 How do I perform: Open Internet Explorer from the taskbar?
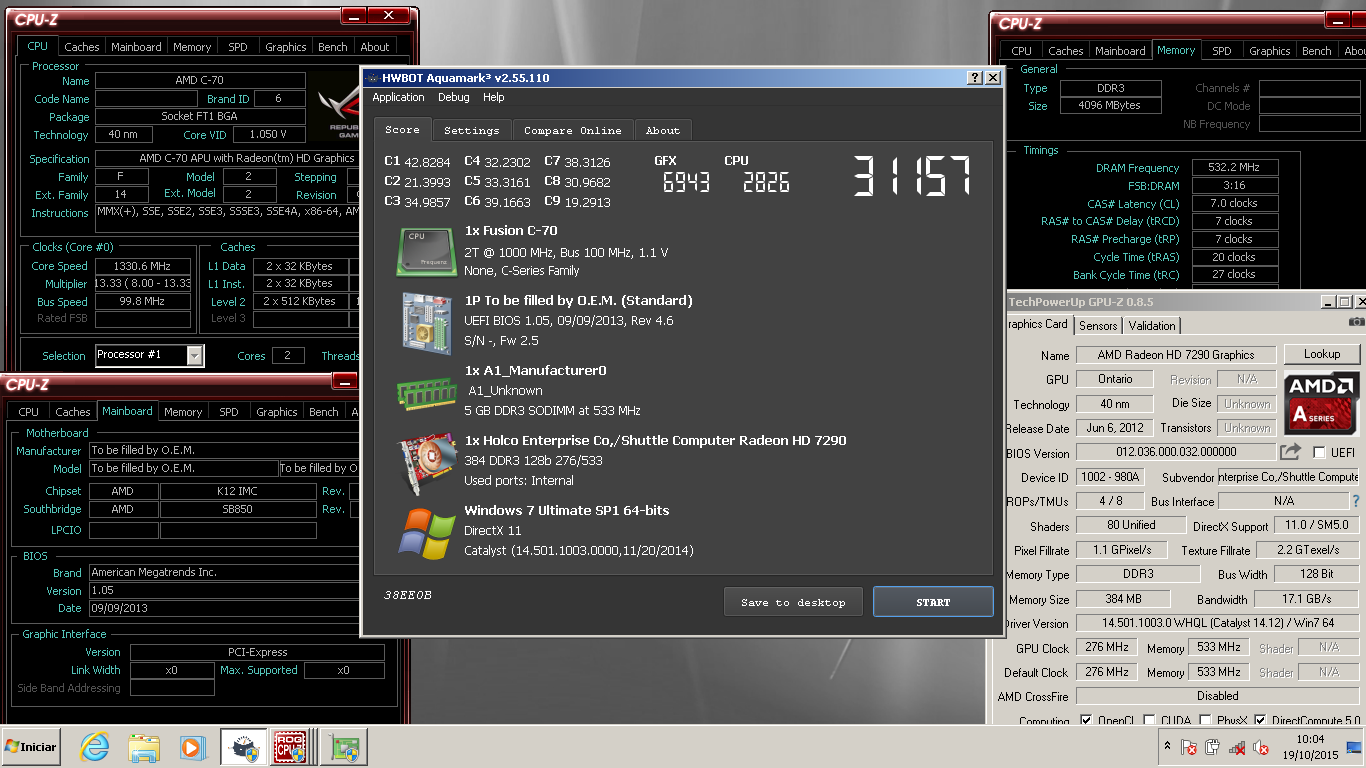(x=95, y=747)
